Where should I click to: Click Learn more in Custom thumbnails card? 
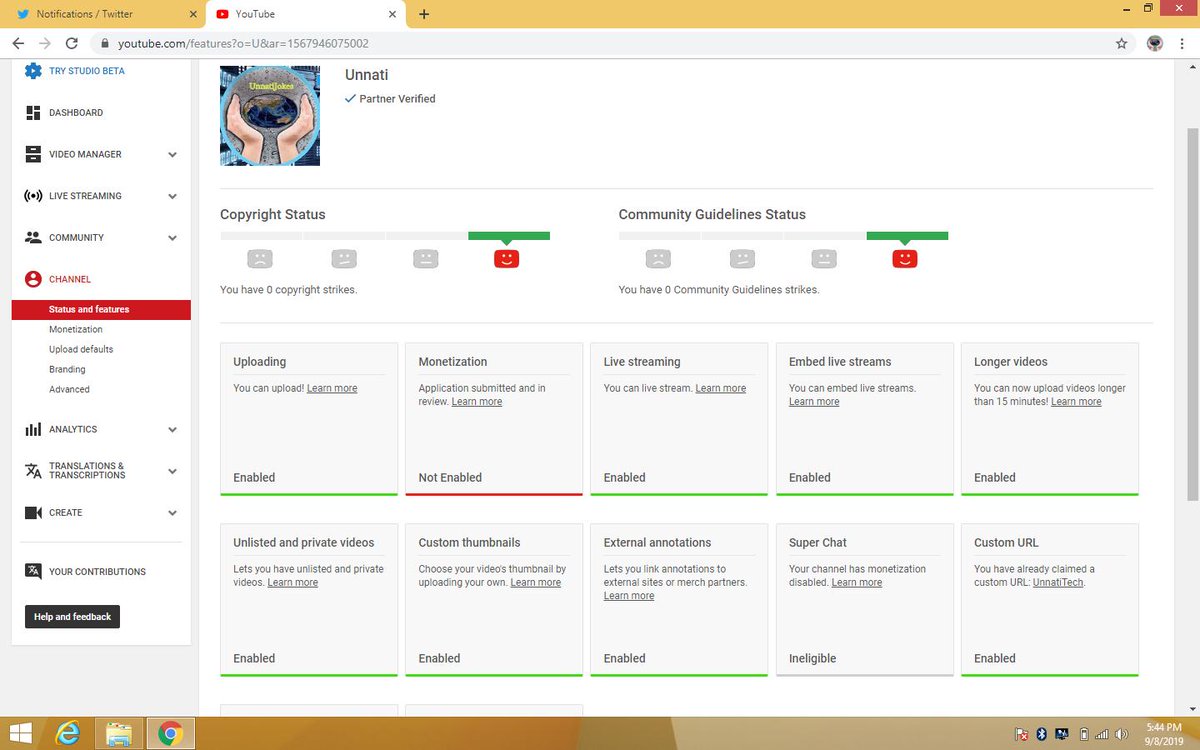tap(536, 582)
